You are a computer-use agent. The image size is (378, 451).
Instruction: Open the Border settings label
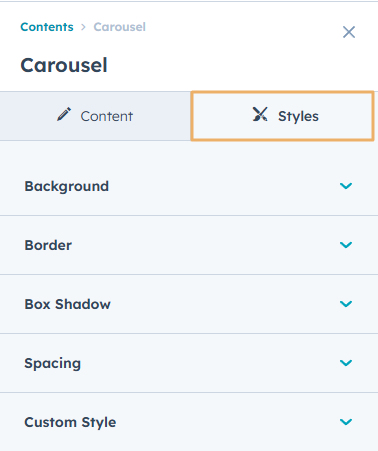click(48, 245)
